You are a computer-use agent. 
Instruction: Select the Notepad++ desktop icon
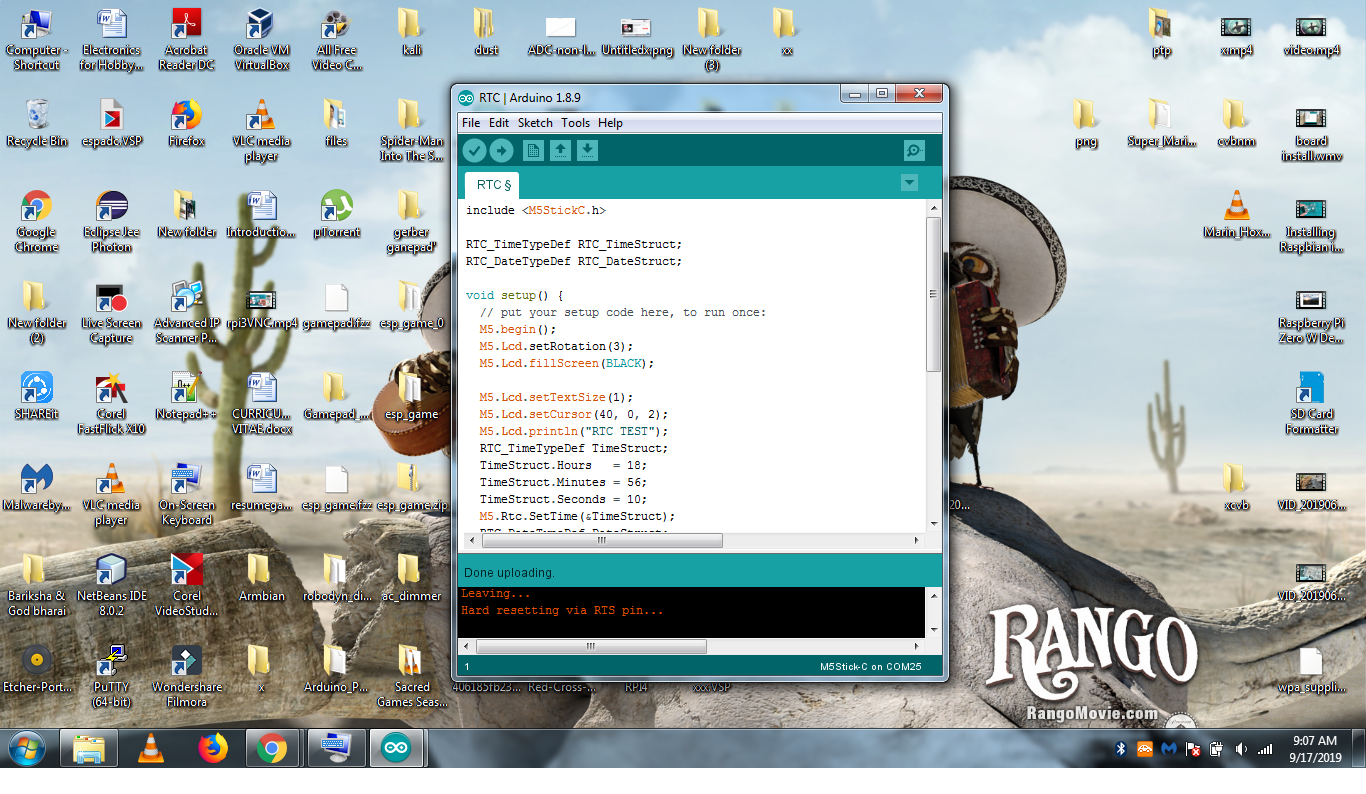(x=186, y=396)
